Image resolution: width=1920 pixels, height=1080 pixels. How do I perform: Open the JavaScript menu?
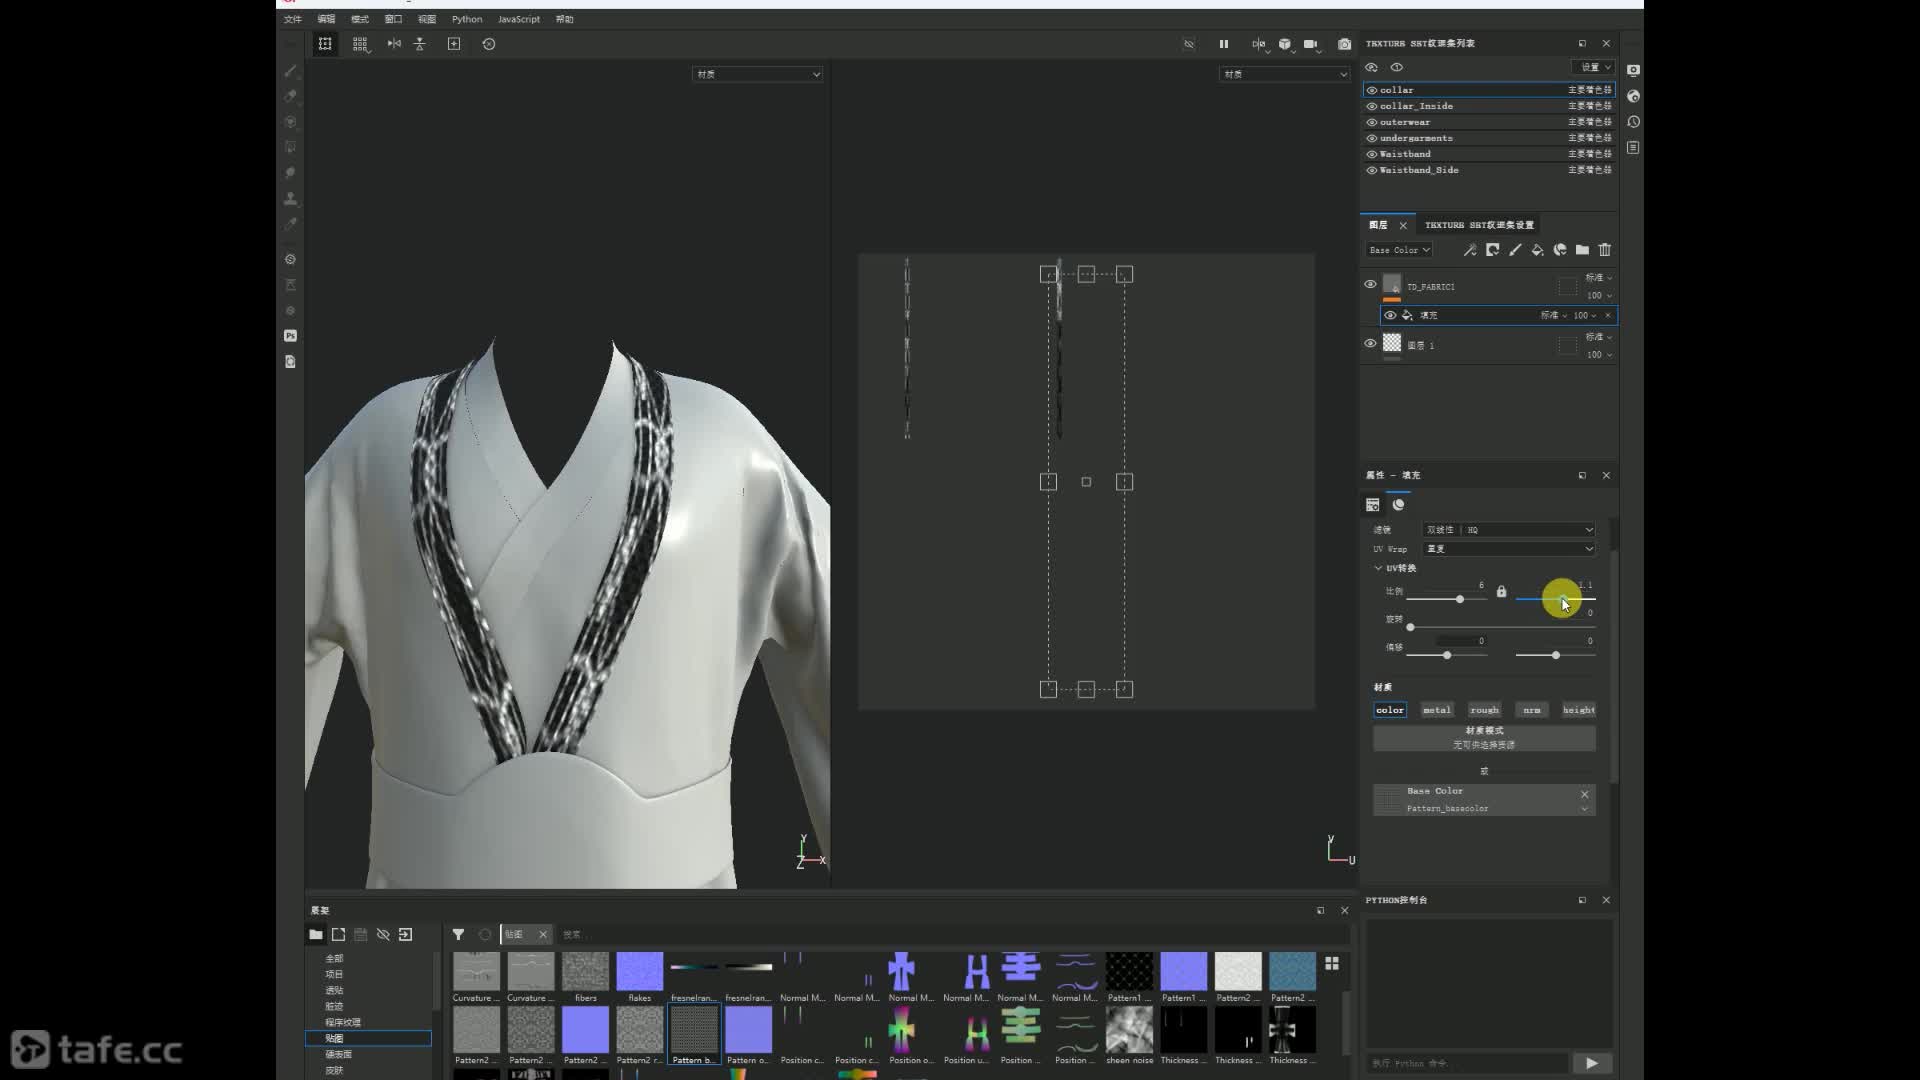point(519,19)
